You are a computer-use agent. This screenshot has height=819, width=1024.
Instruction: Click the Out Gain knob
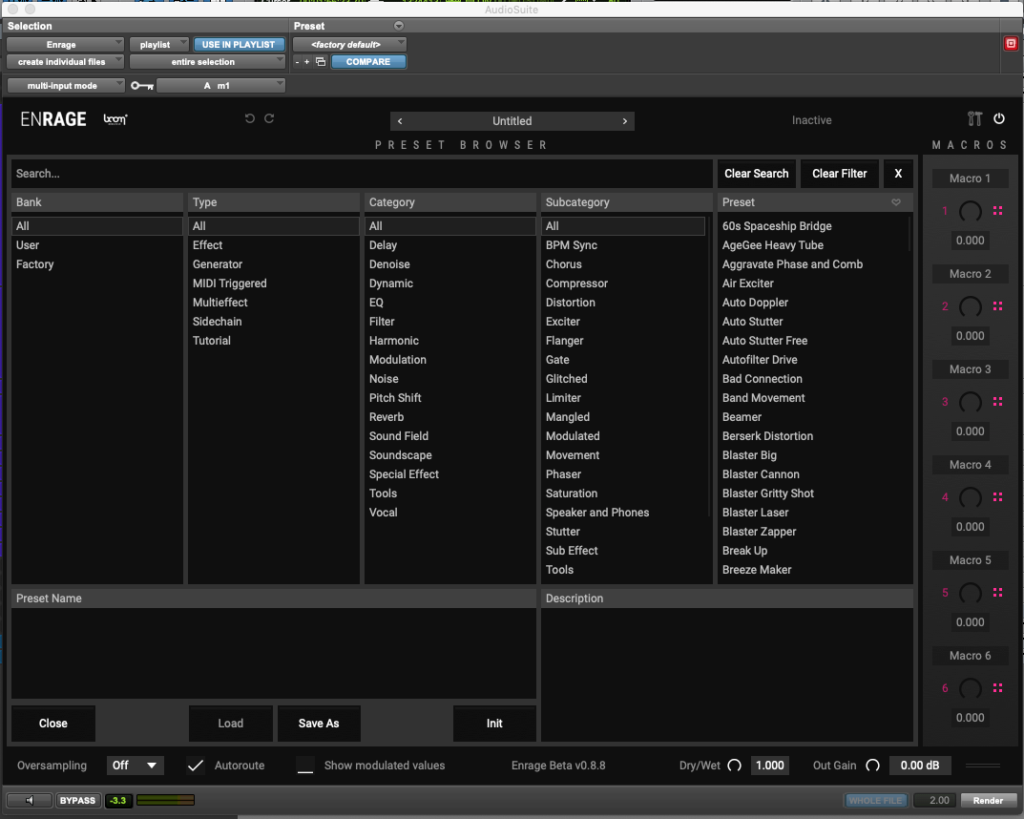(x=872, y=765)
